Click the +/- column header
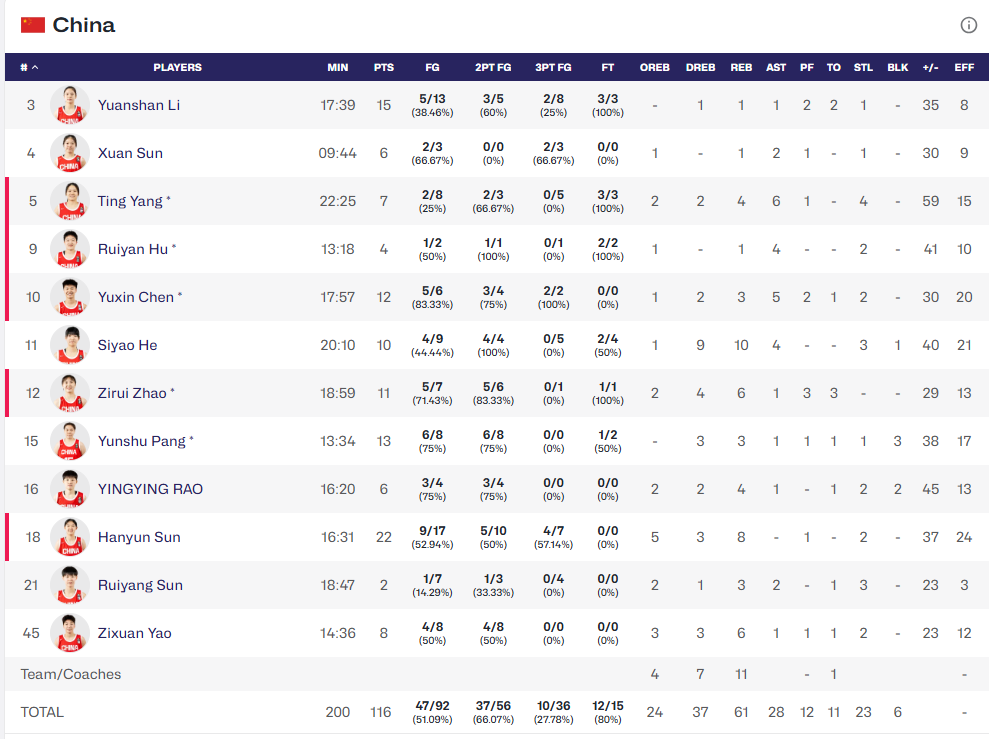Viewport: 989px width, 739px height. click(930, 67)
